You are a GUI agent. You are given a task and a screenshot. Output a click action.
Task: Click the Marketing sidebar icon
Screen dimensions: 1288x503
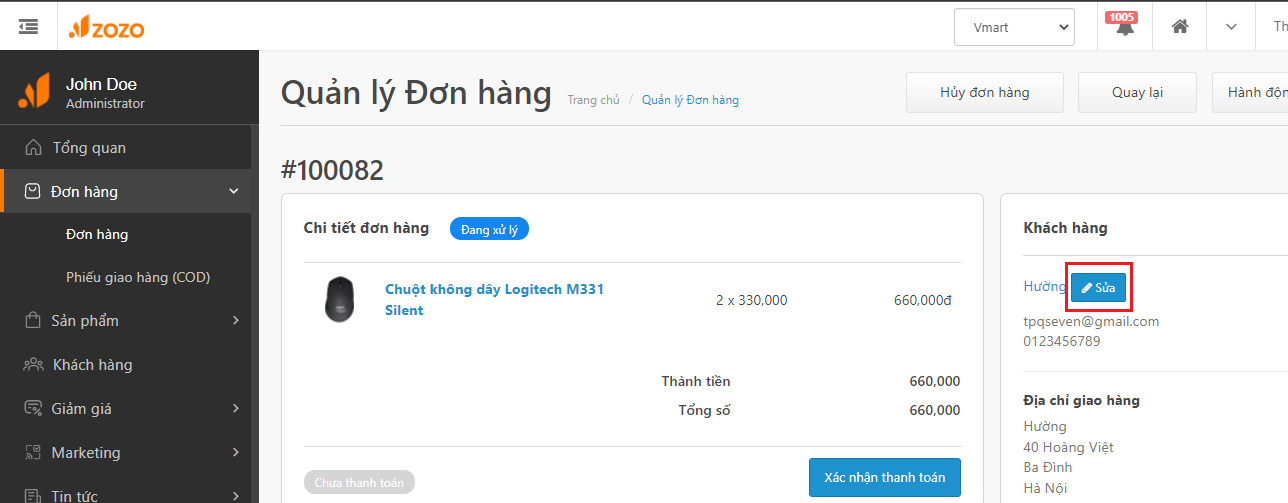(x=33, y=453)
